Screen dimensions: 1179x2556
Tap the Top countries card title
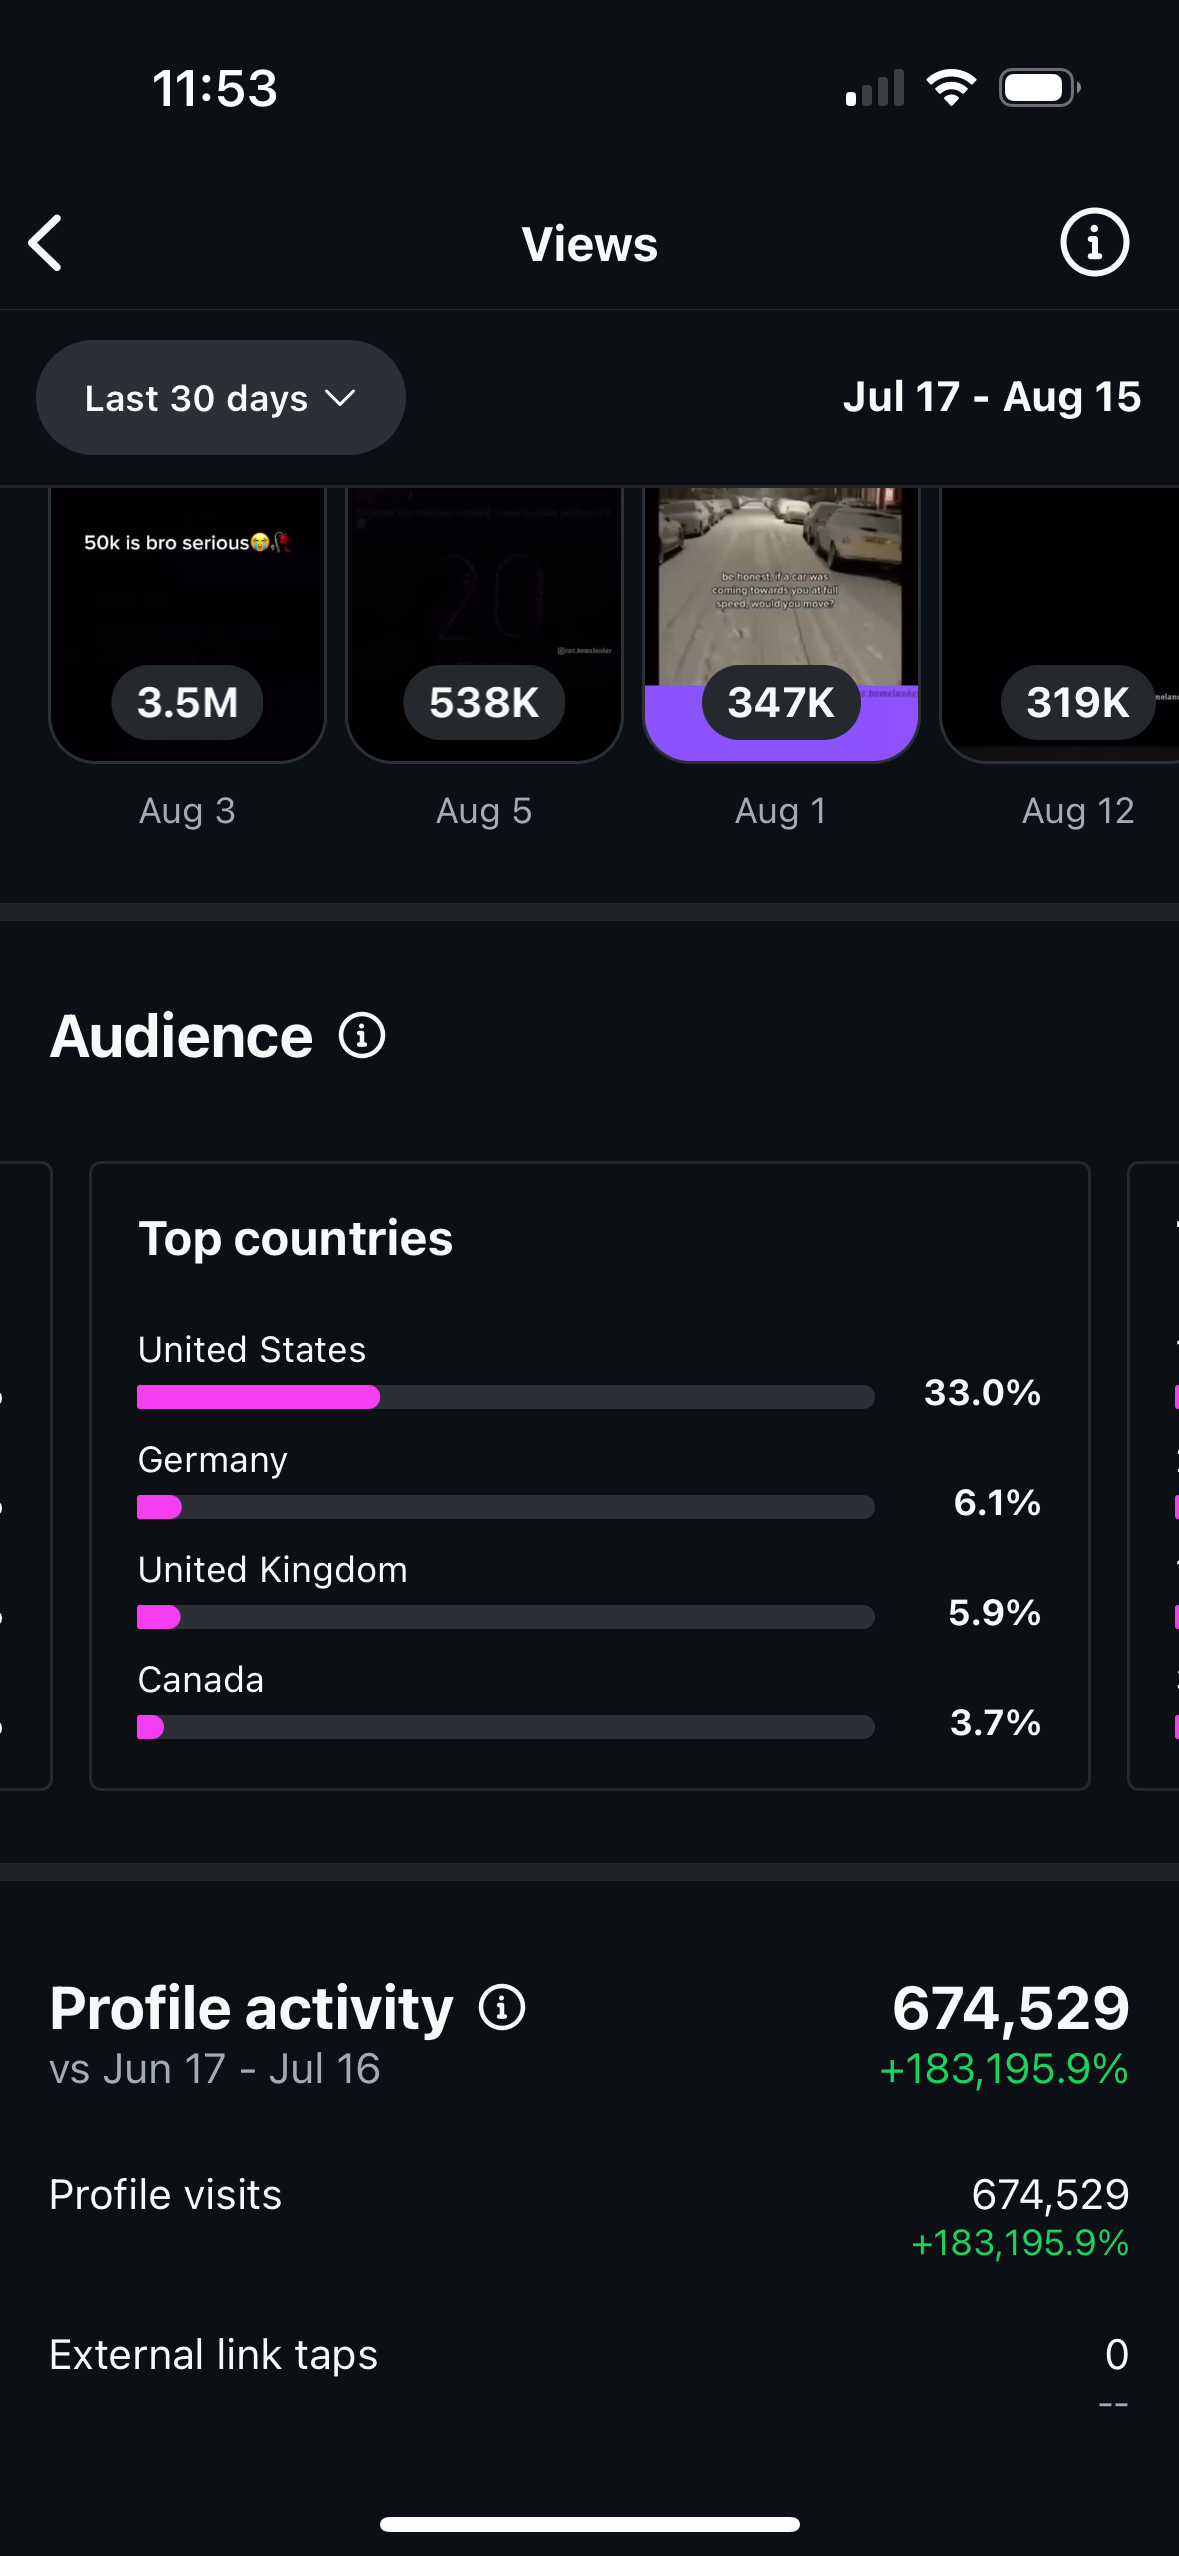296,1239
